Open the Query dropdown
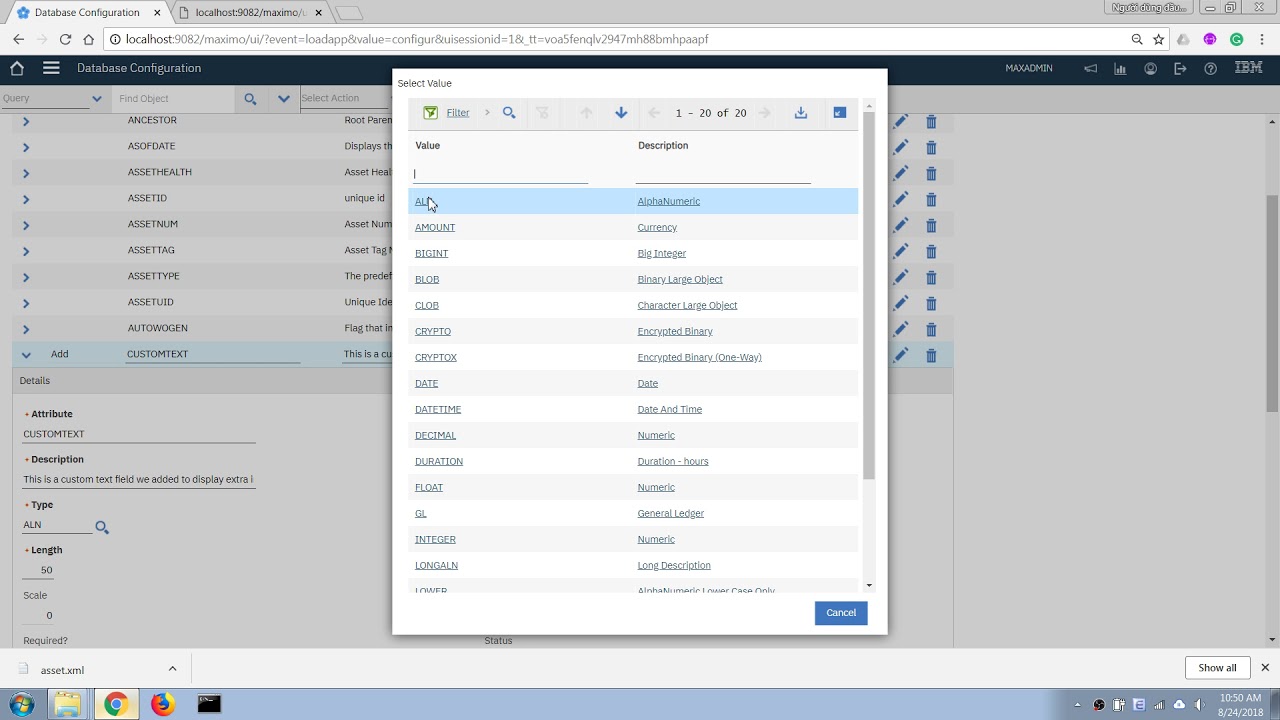 click(96, 99)
